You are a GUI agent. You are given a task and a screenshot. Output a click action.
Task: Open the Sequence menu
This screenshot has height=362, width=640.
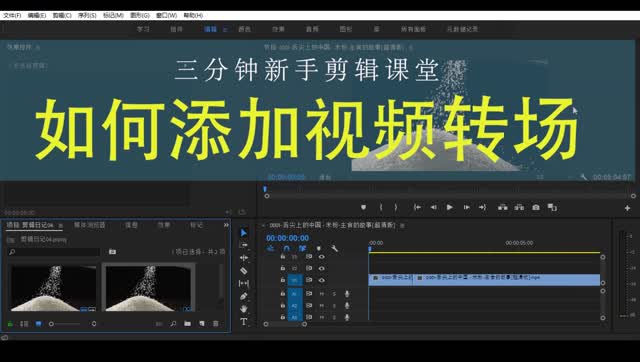(x=87, y=15)
